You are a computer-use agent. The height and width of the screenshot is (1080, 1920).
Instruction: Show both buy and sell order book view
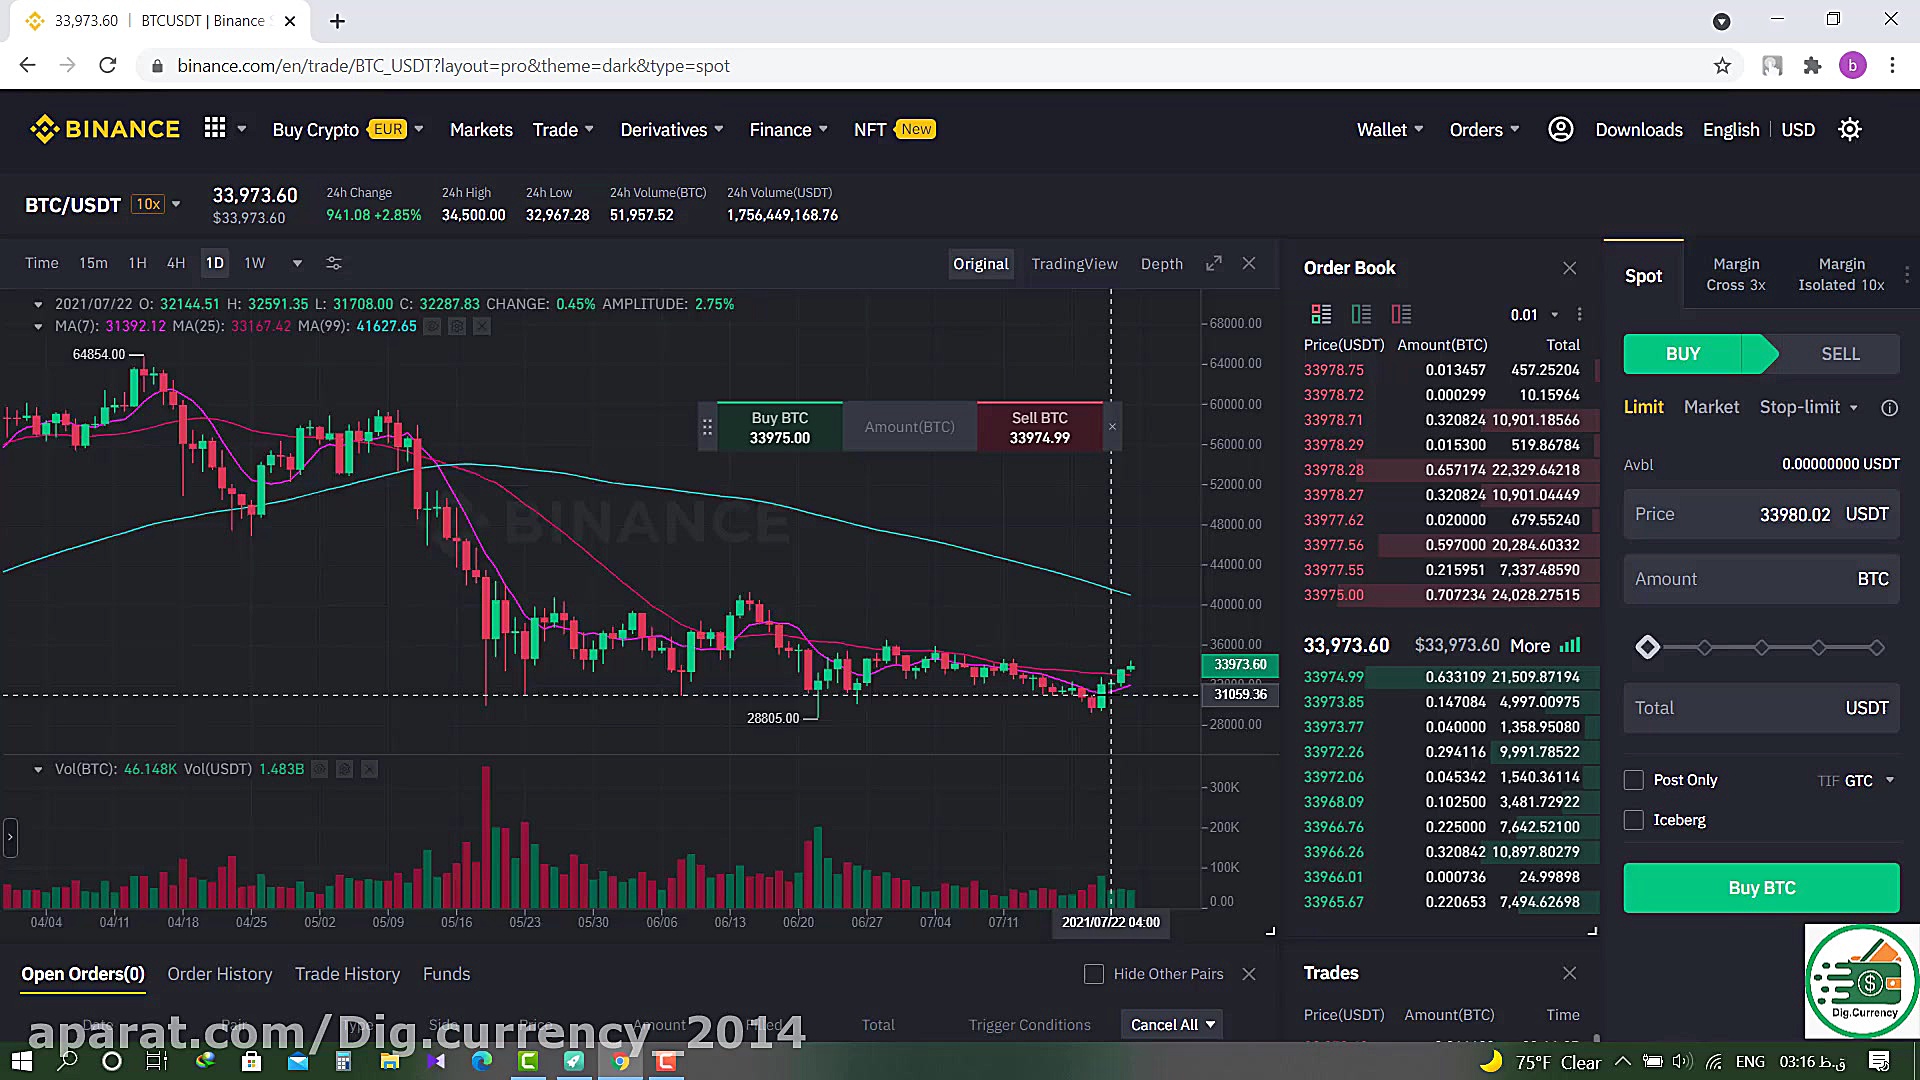pos(1321,314)
